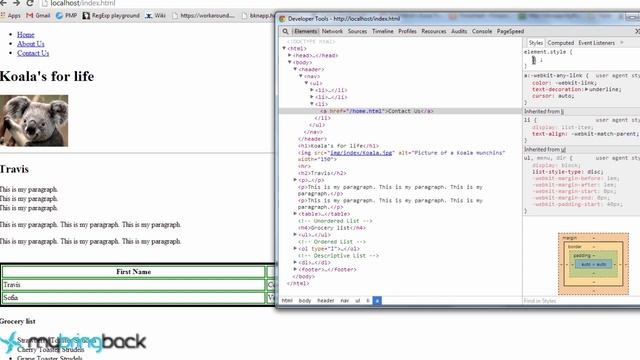Select the h1 Koala's for life node
The height and width of the screenshot is (360, 640).
(338, 146)
